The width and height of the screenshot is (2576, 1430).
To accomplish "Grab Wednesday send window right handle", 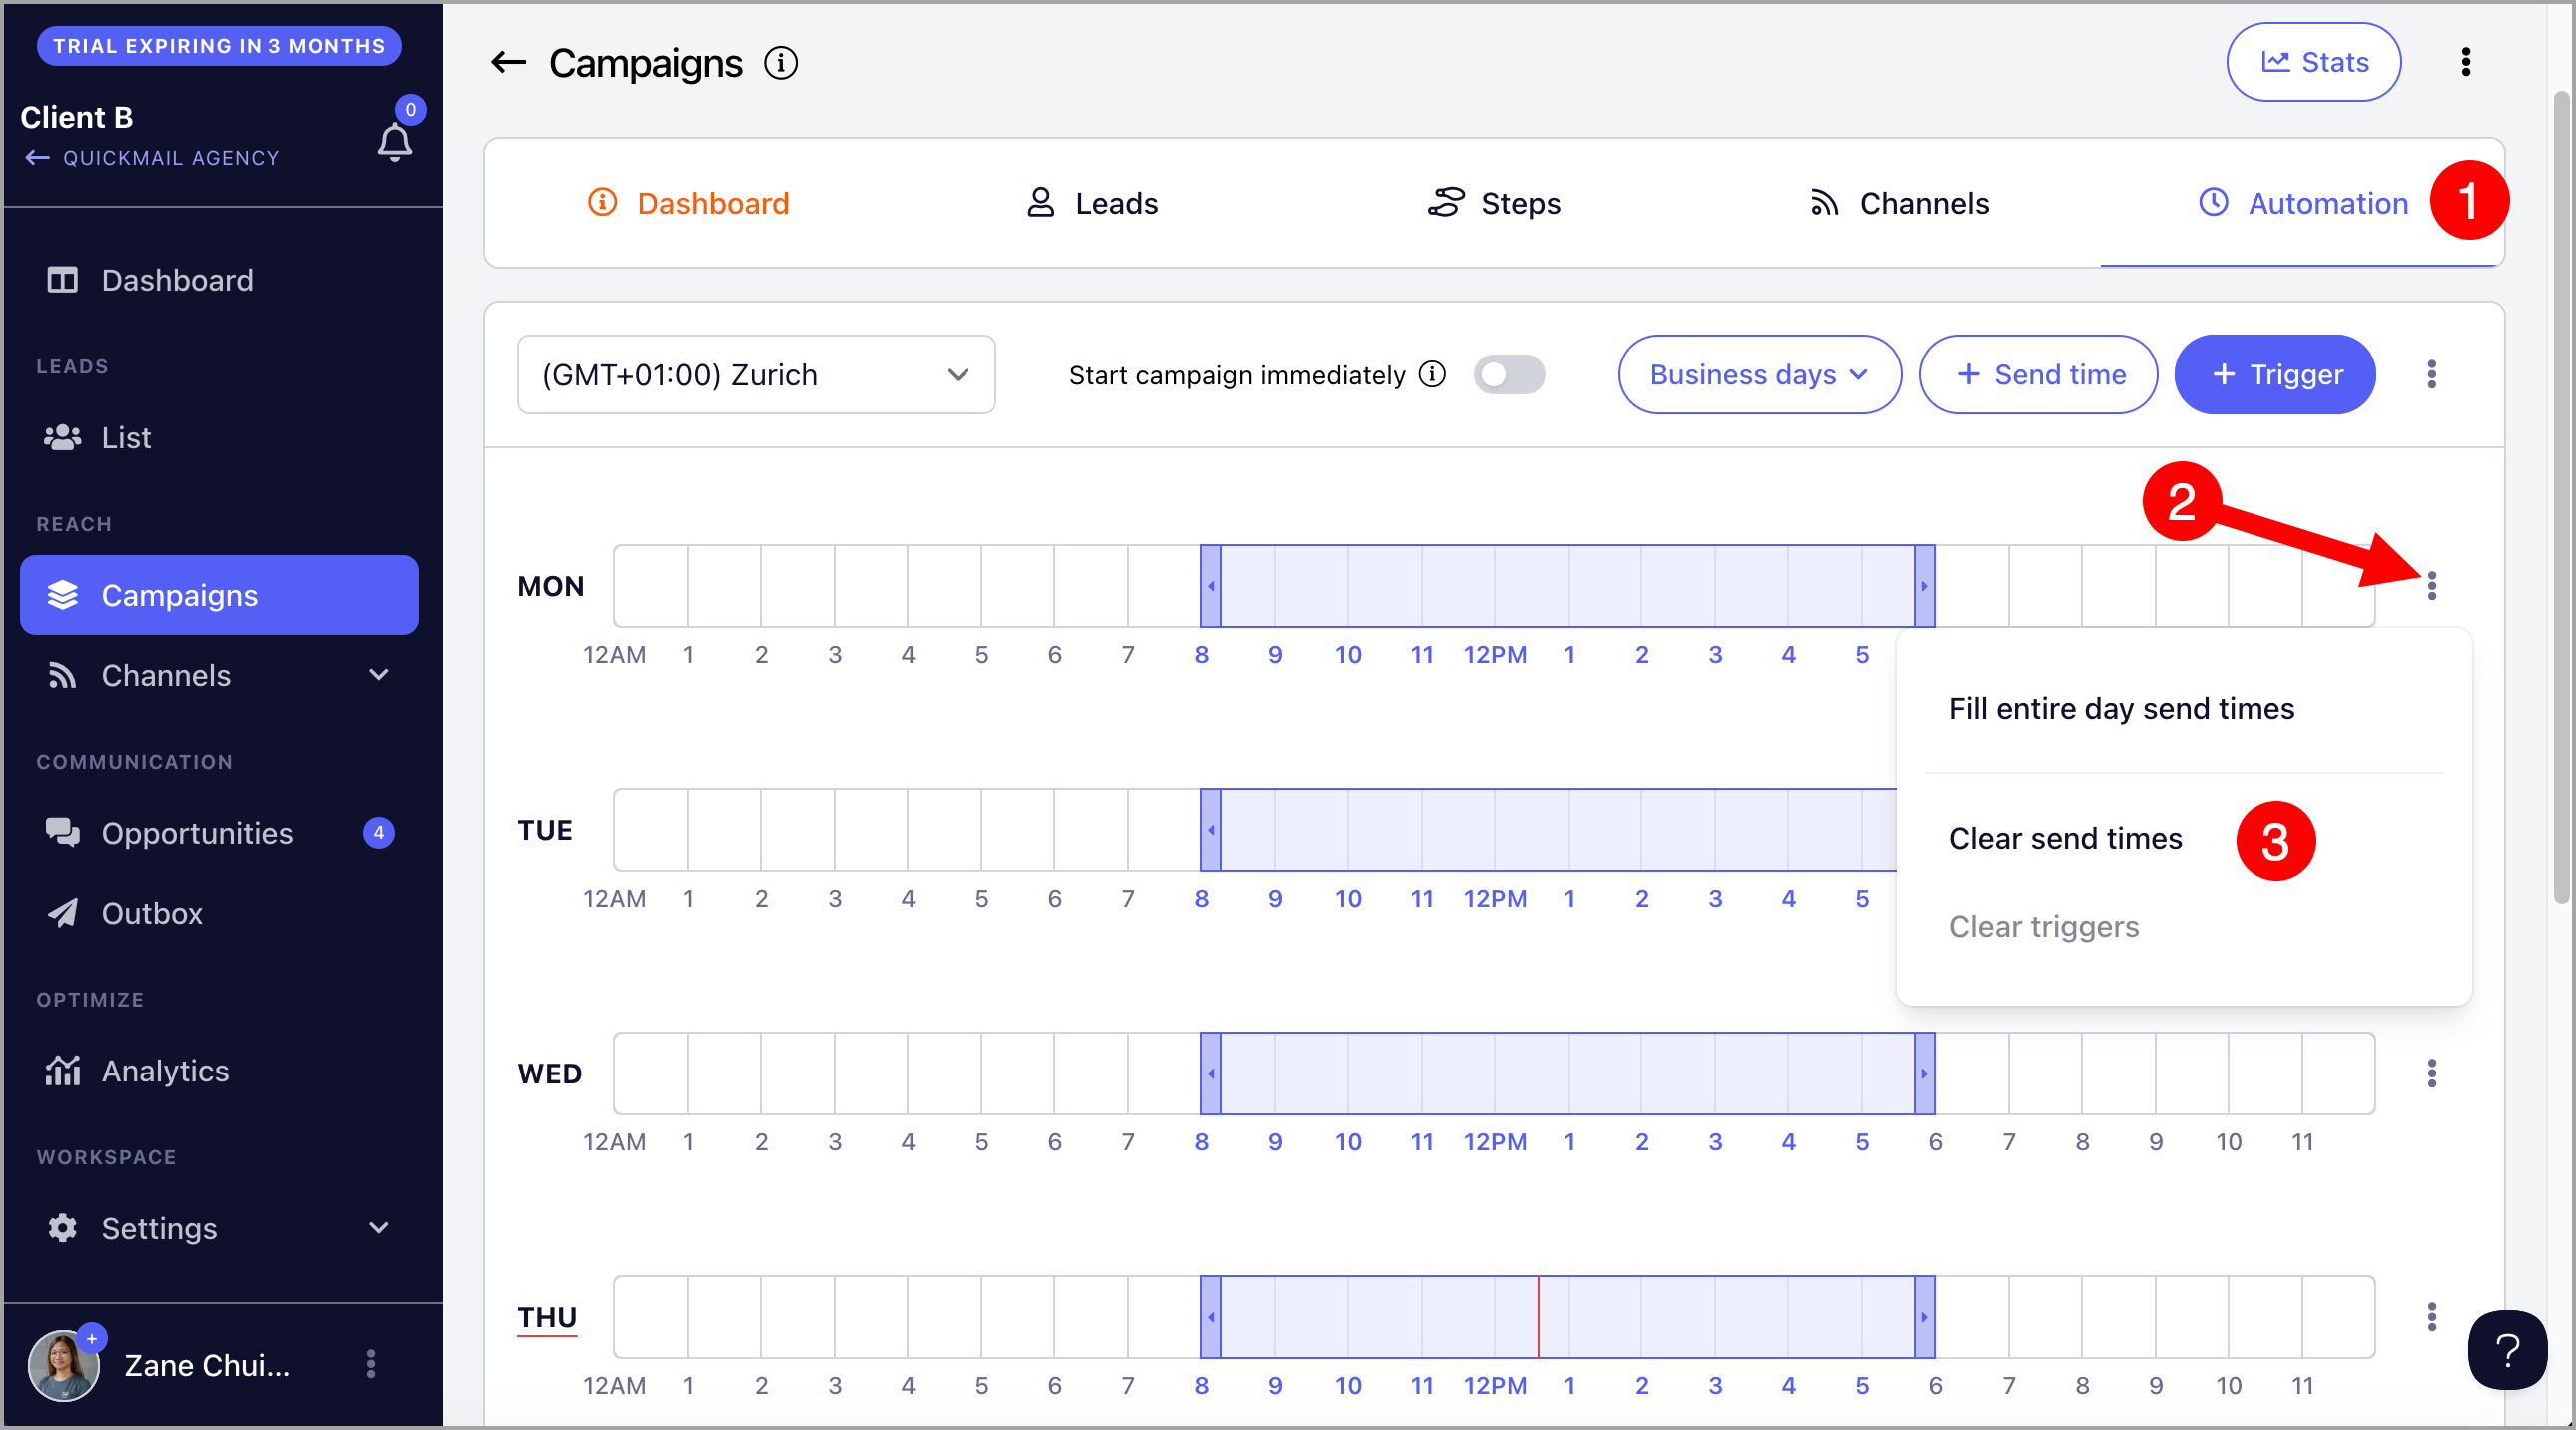I will coord(1924,1074).
